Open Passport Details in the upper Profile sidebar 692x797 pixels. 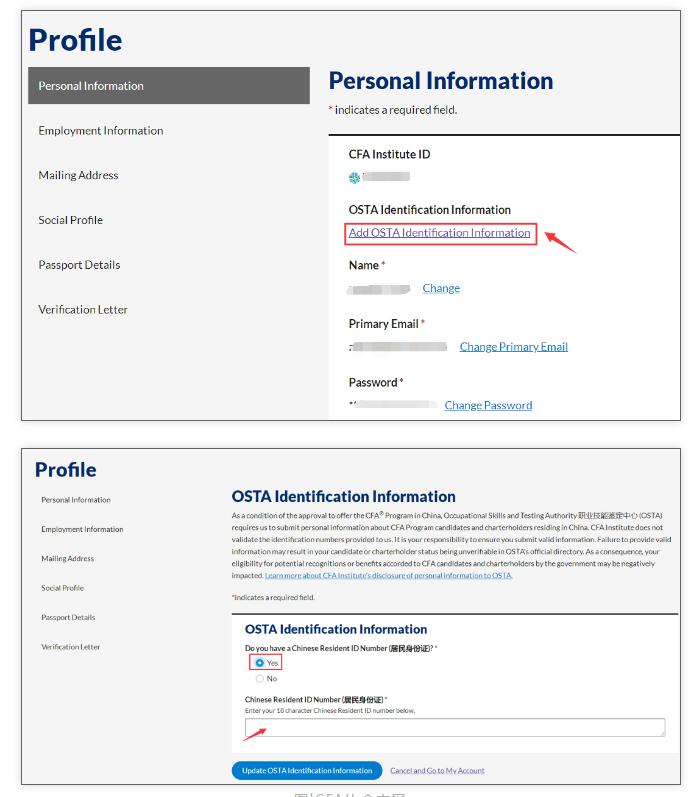(80, 265)
